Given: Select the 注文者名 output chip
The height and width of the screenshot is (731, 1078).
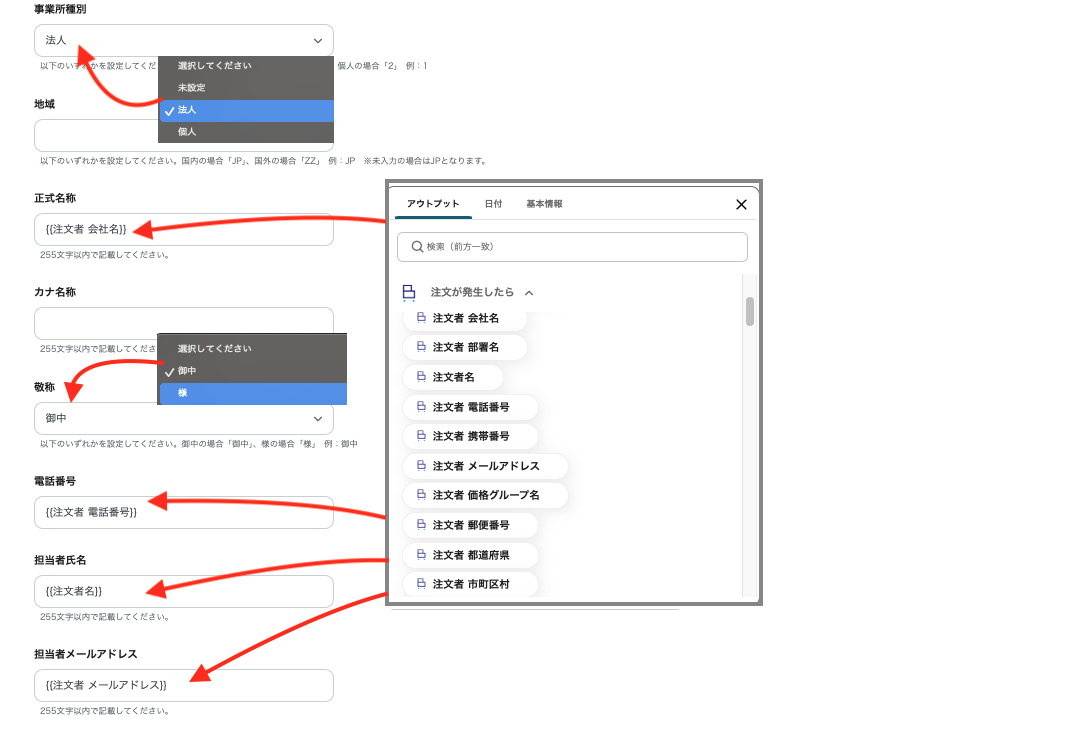Looking at the screenshot, I should [452, 377].
